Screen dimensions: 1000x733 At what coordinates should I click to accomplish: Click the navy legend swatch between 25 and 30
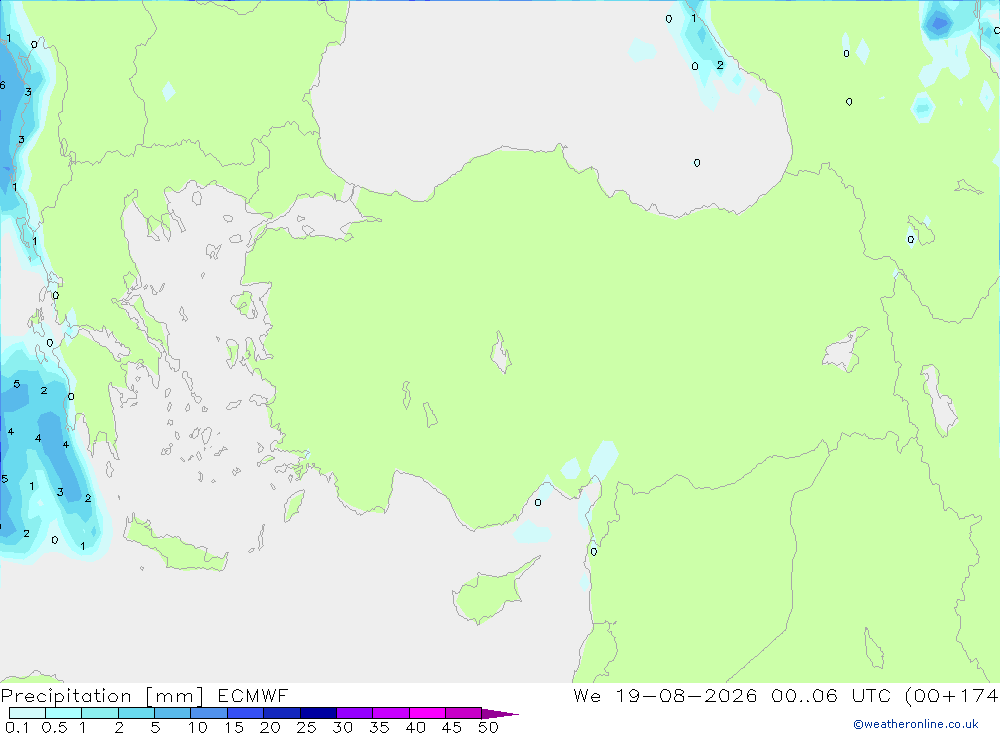[x=318, y=713]
